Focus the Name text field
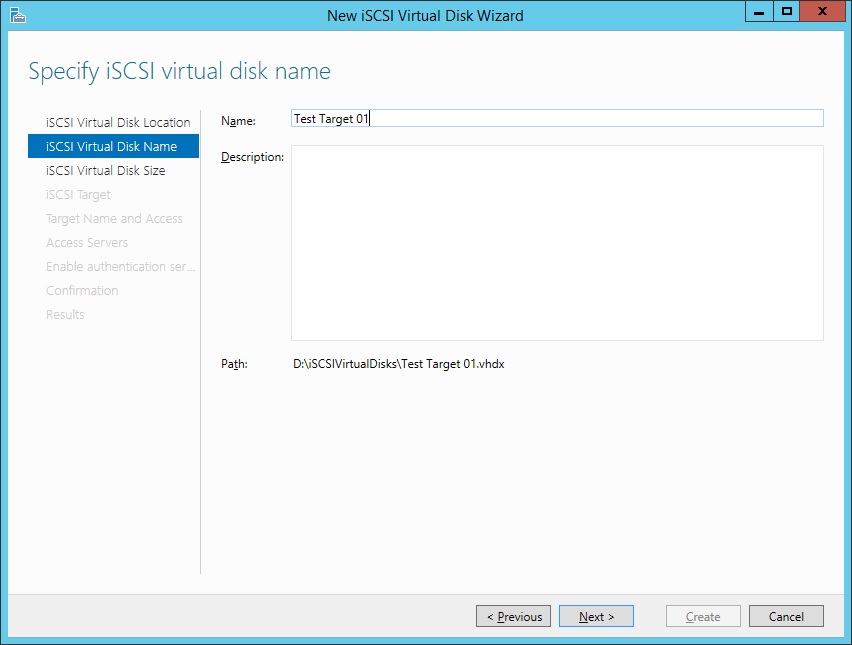The height and width of the screenshot is (645, 852). (x=557, y=118)
